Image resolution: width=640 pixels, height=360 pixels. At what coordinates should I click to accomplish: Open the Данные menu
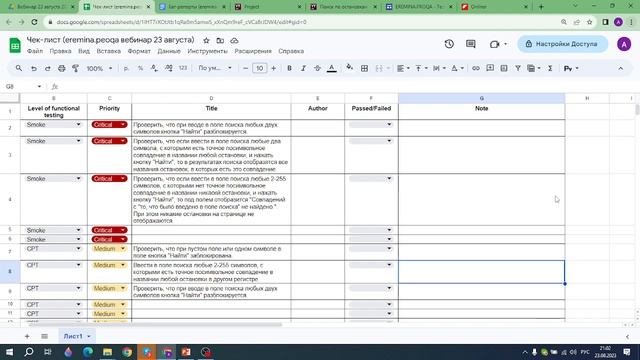pyautogui.click(x=169, y=51)
